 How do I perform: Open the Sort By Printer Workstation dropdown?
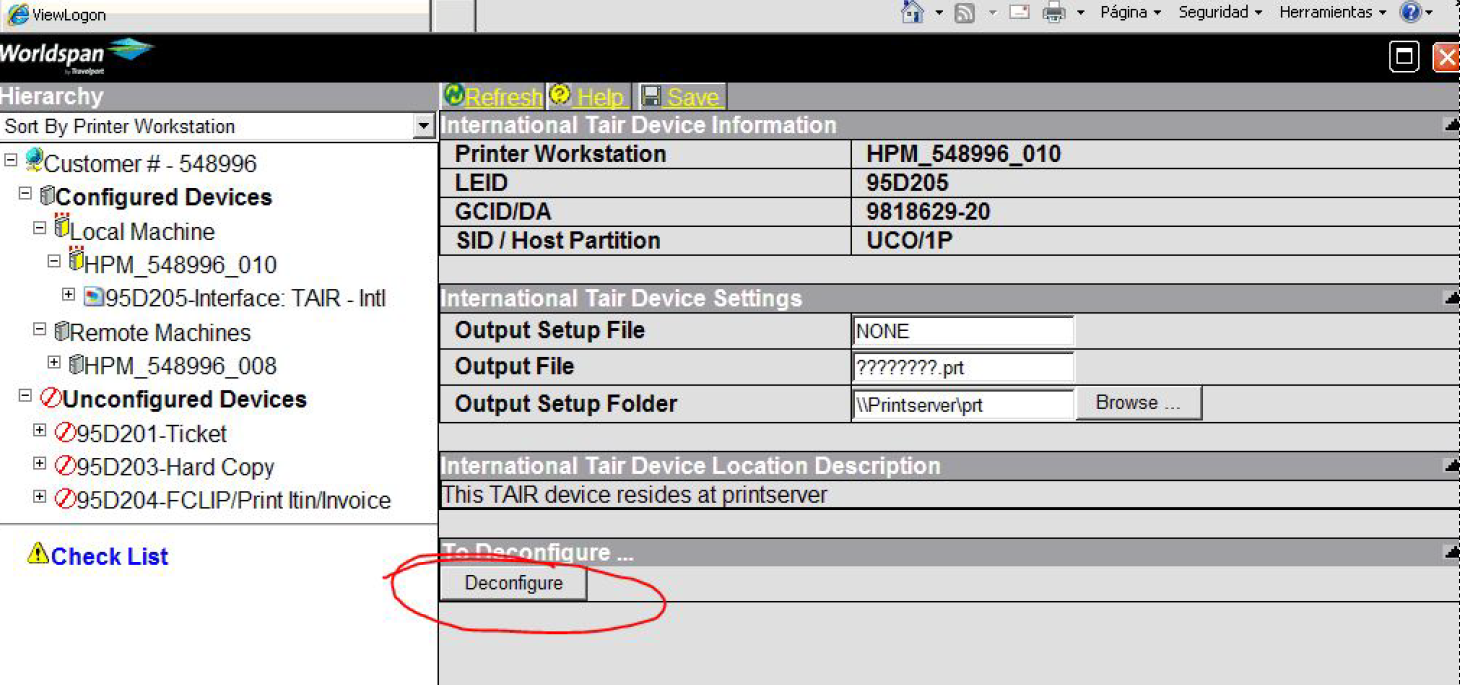[x=423, y=127]
